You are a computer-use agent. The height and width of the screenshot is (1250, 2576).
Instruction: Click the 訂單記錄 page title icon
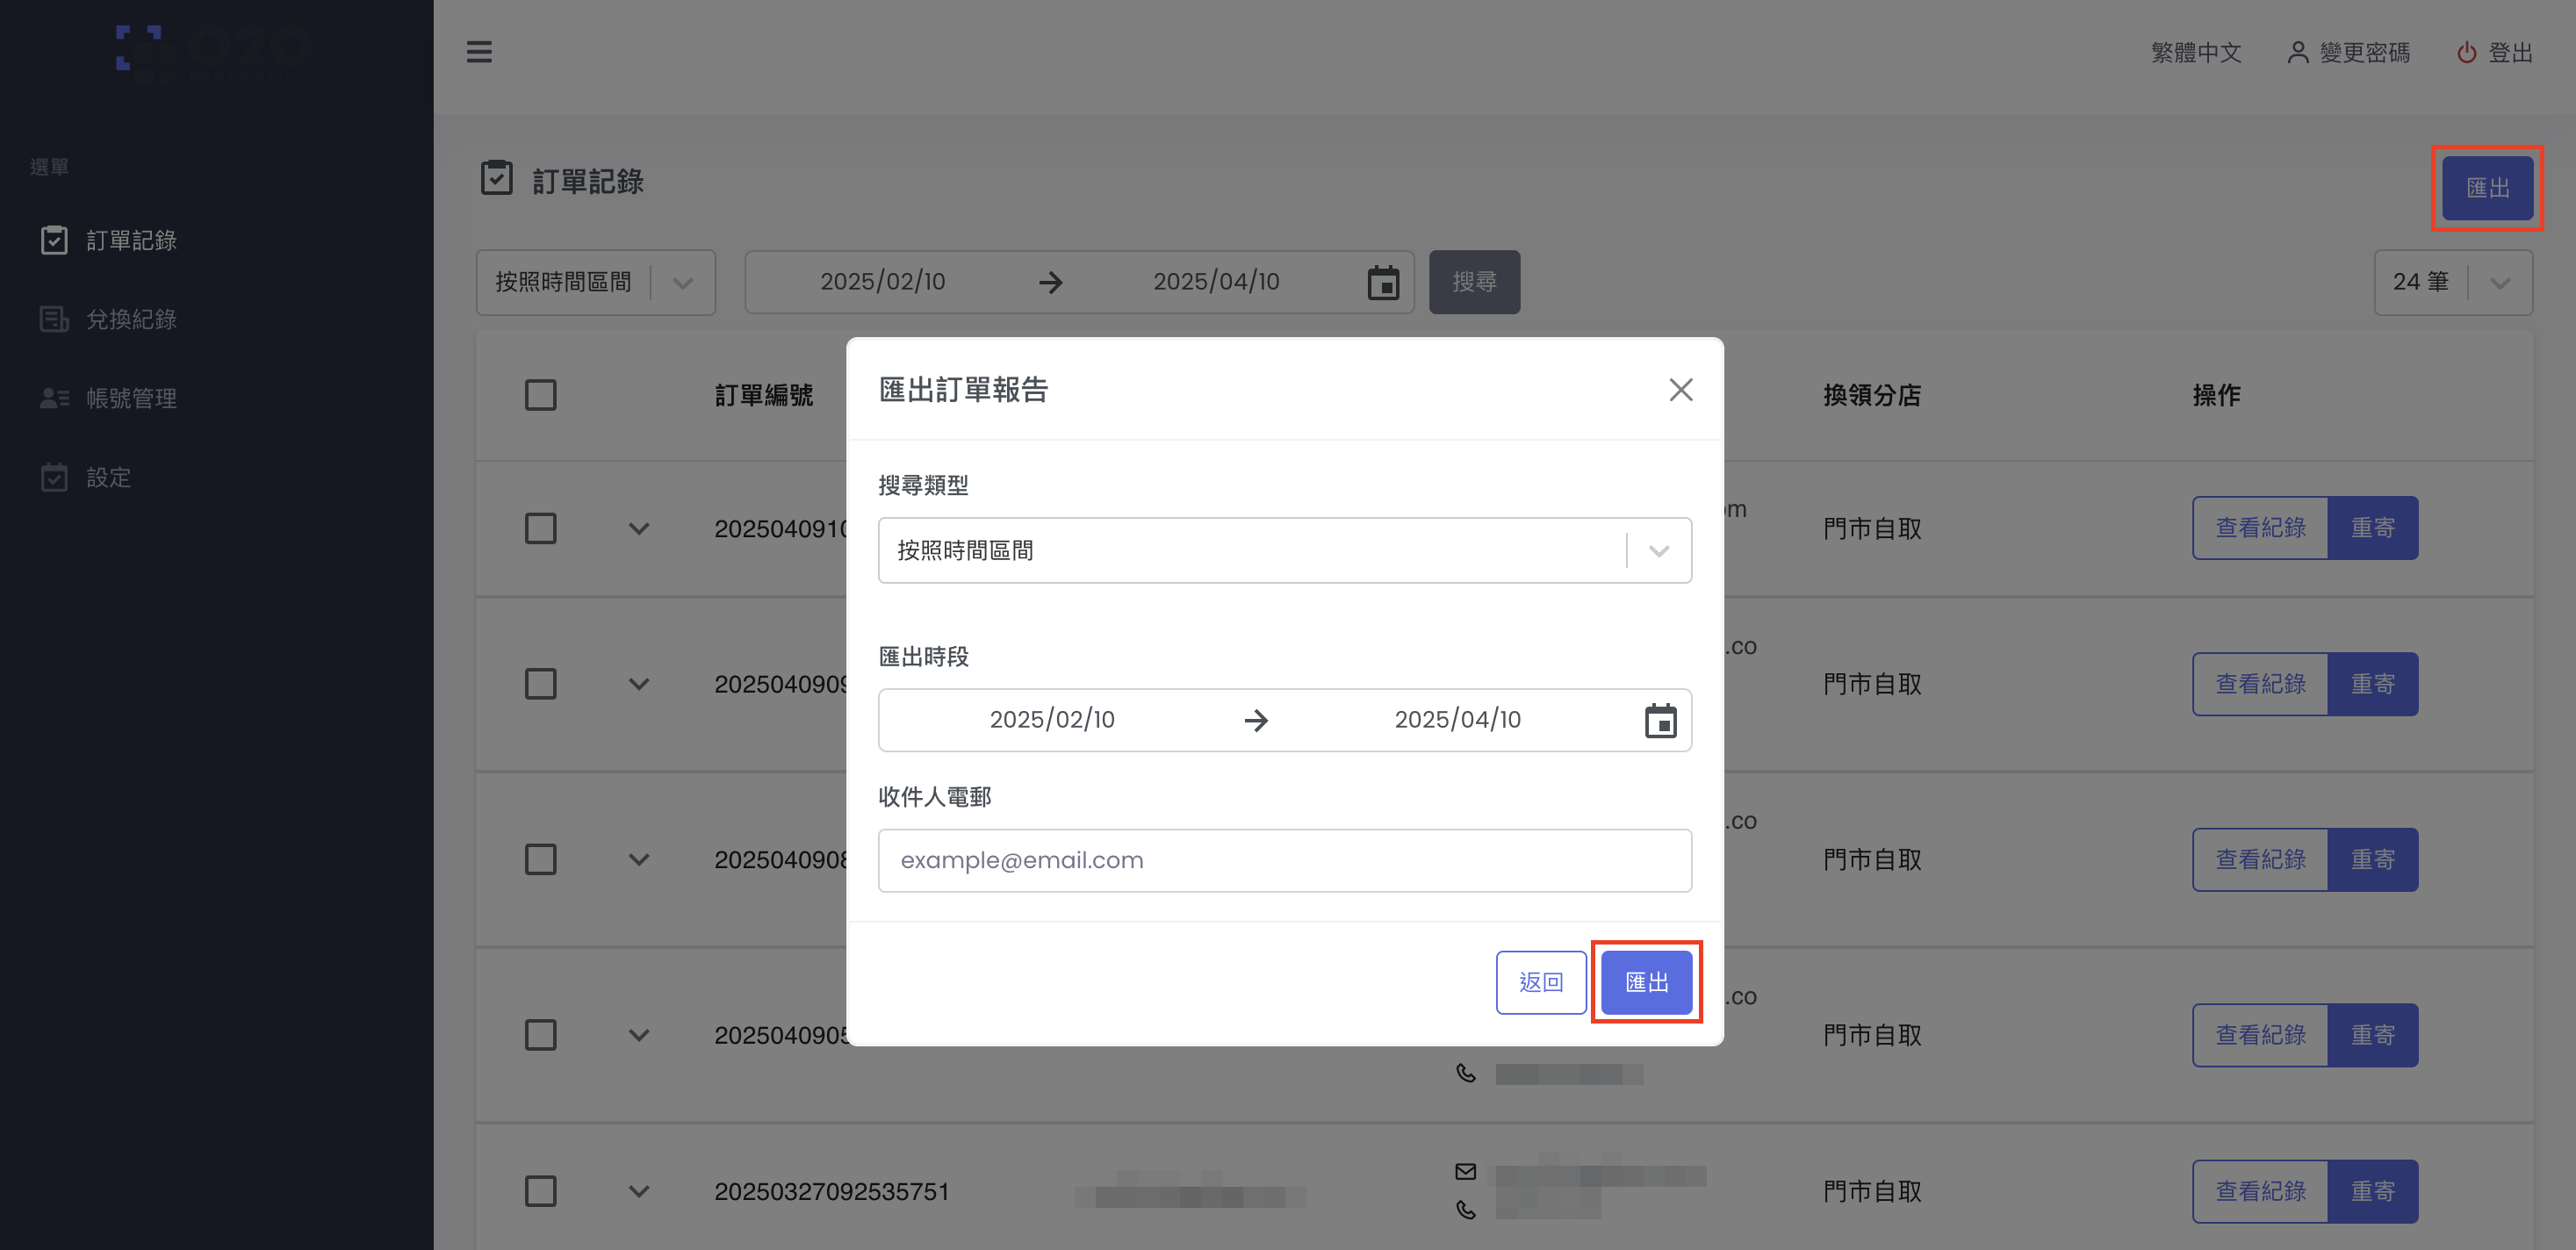496,178
